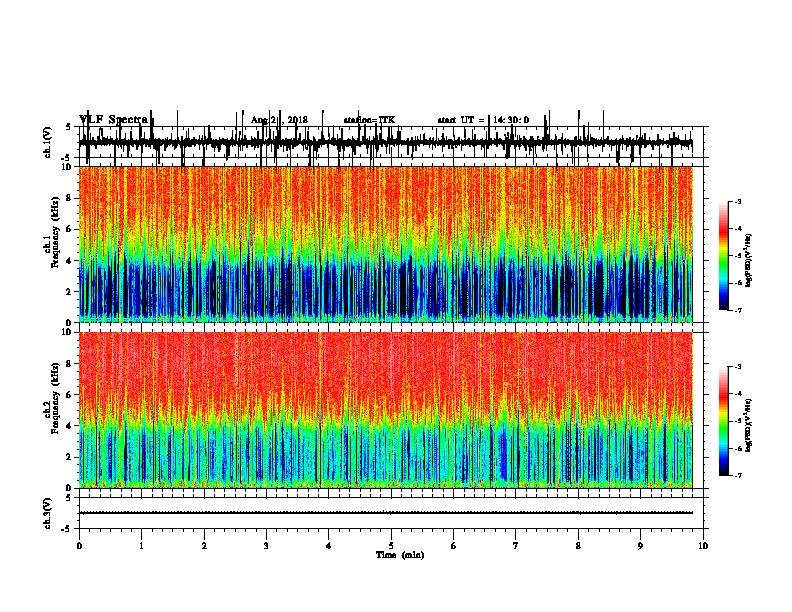Click the -7 label on ch.2 colorbar
The image size is (792, 612).
pos(738,475)
